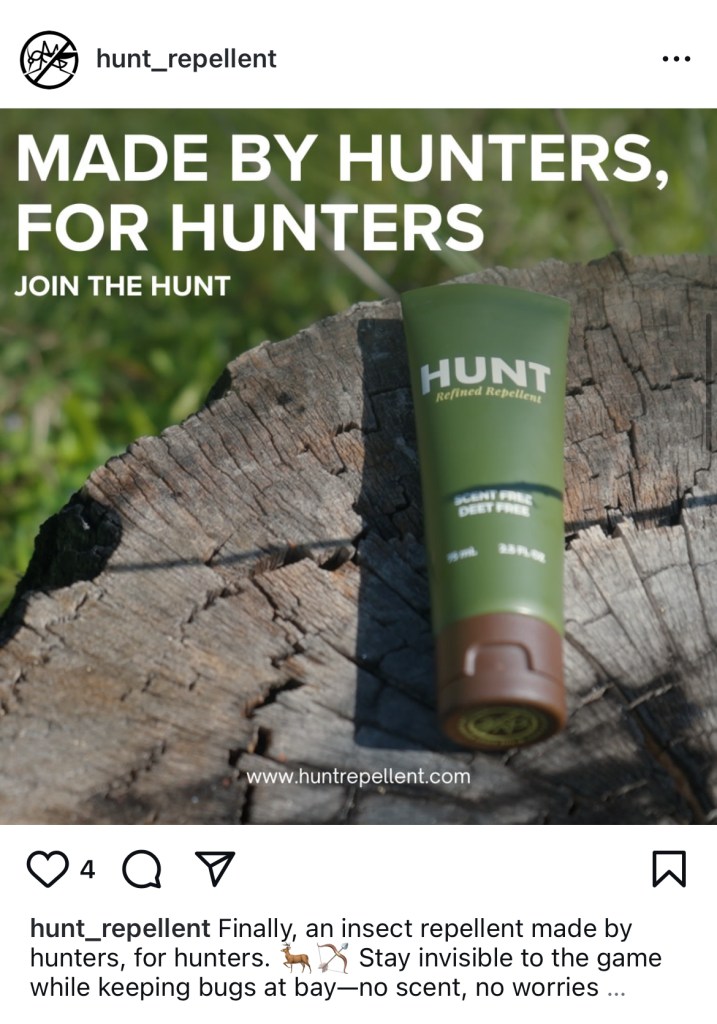The width and height of the screenshot is (717, 1024).
Task: Open the three-dot more options menu
Action: pyautogui.click(x=676, y=59)
